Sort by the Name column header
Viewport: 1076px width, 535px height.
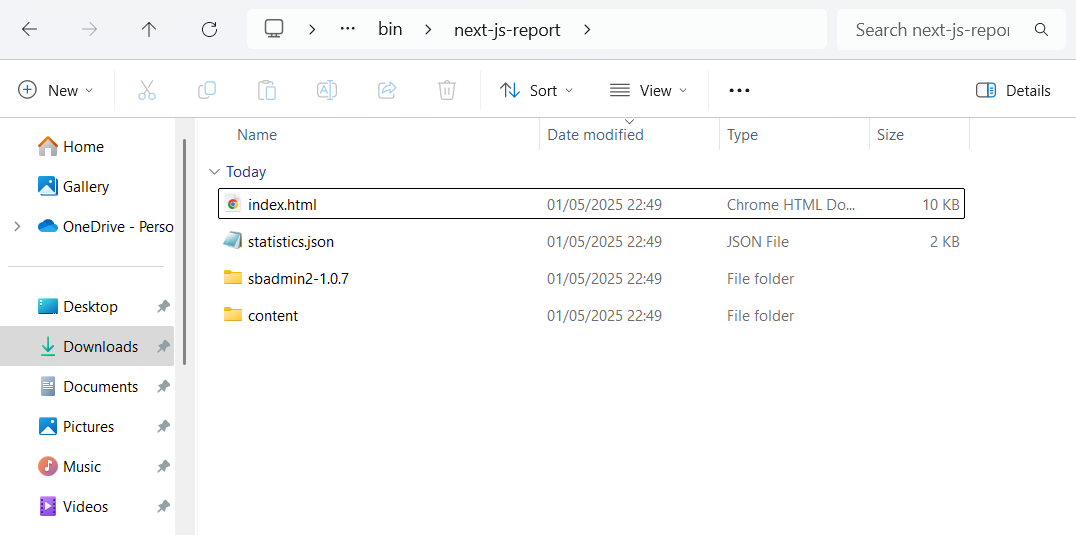pos(257,135)
